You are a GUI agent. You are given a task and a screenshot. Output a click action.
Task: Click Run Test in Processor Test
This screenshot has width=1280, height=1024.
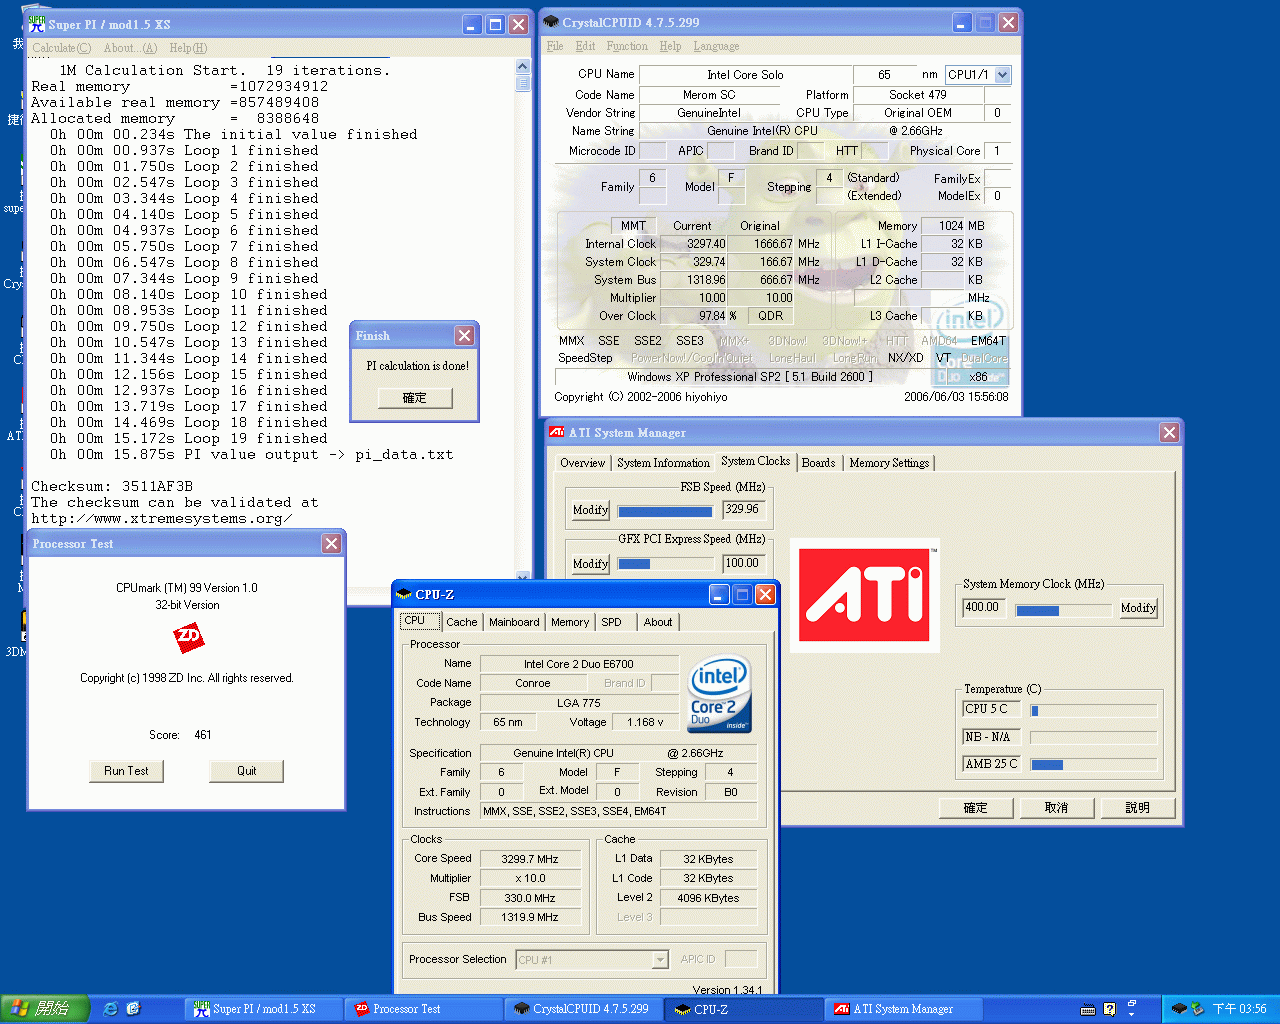point(126,771)
